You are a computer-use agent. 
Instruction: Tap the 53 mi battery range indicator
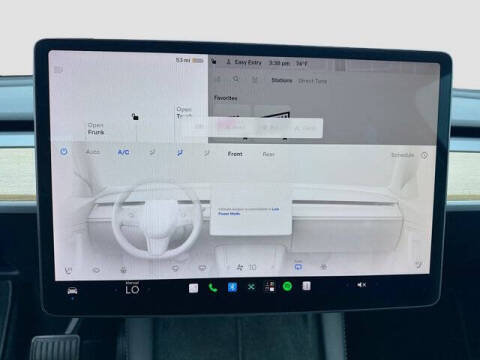(189, 60)
